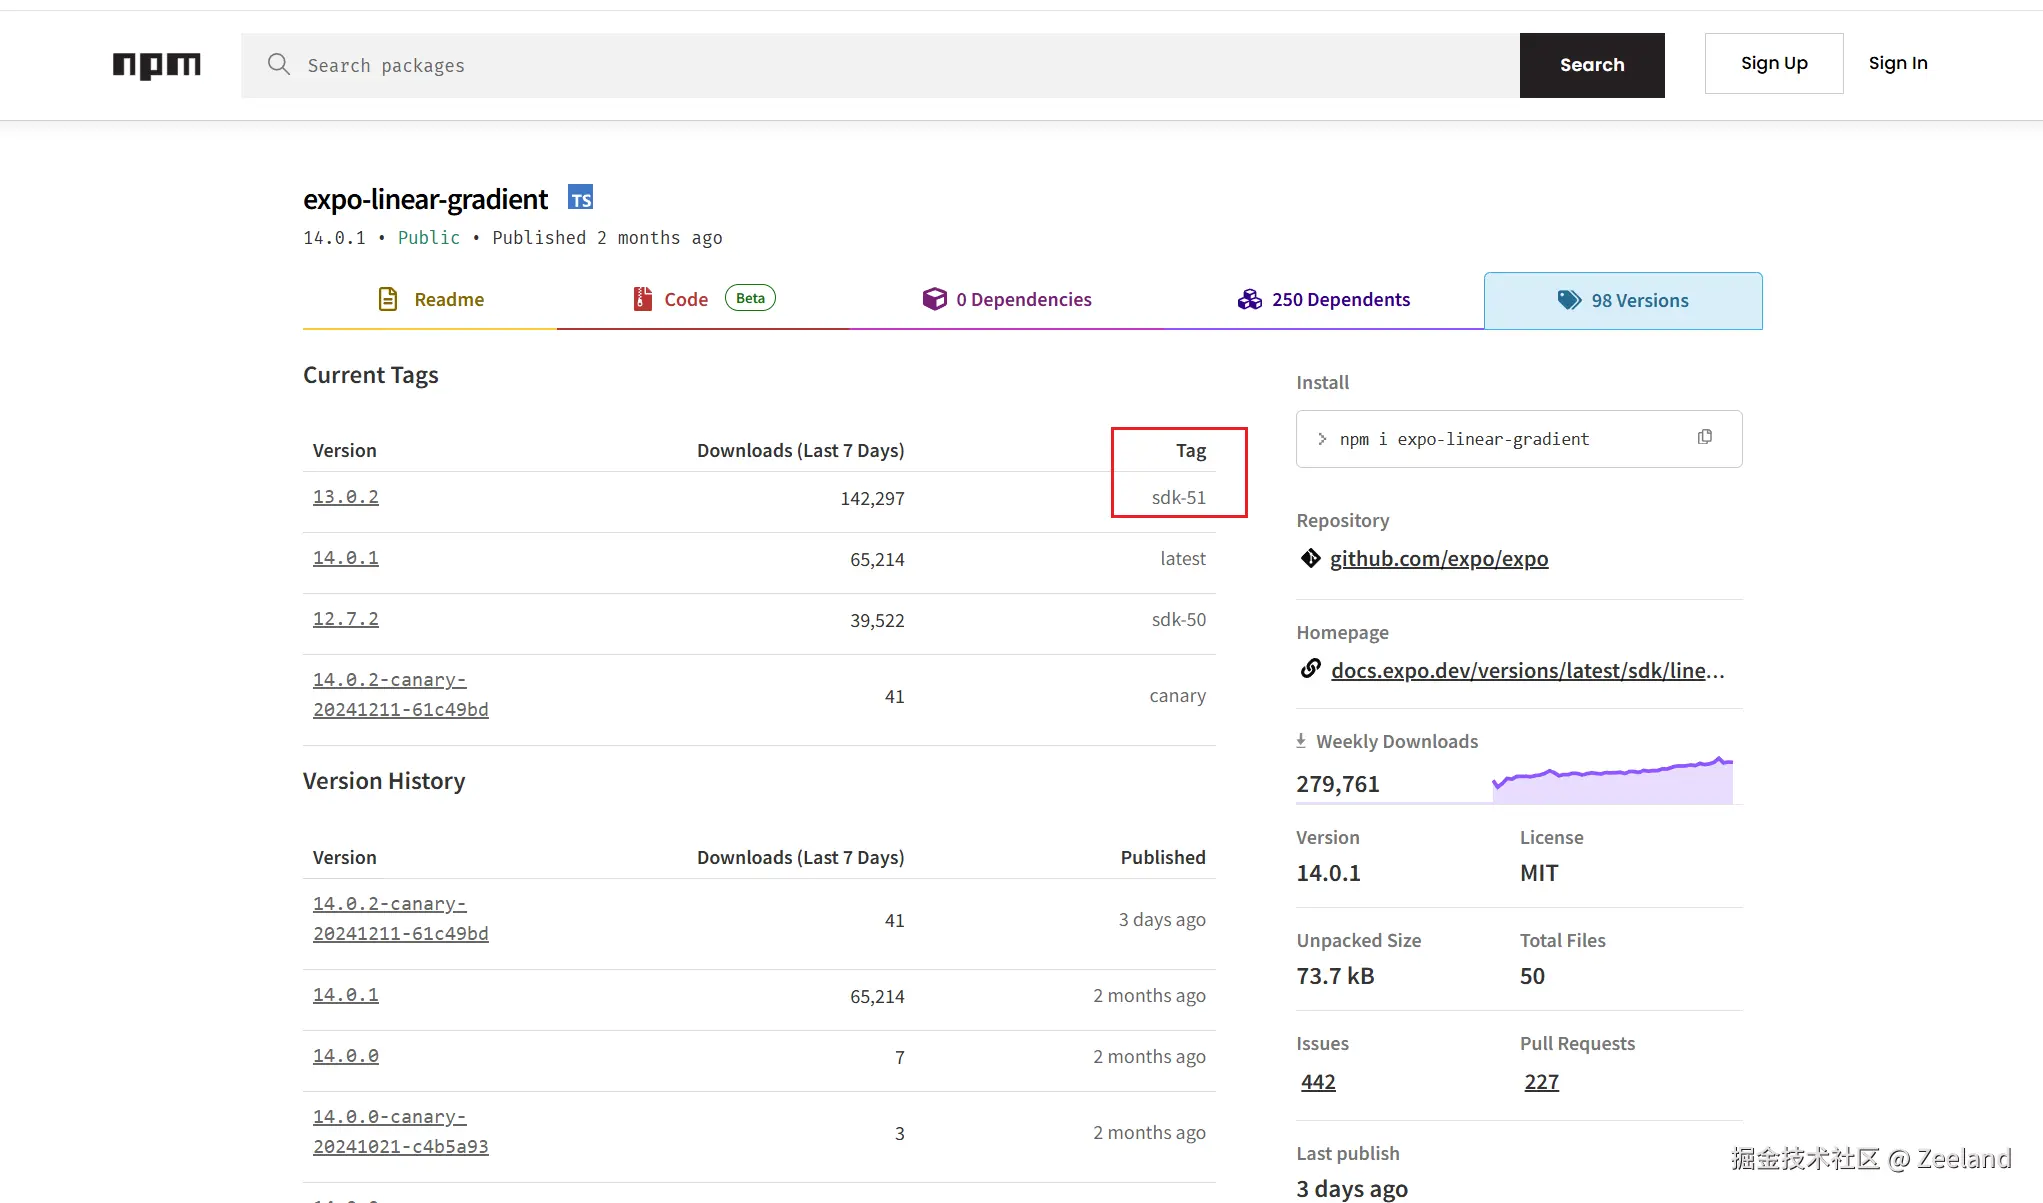The width and height of the screenshot is (2043, 1203).
Task: Click the Sign In link
Action: pos(1897,63)
